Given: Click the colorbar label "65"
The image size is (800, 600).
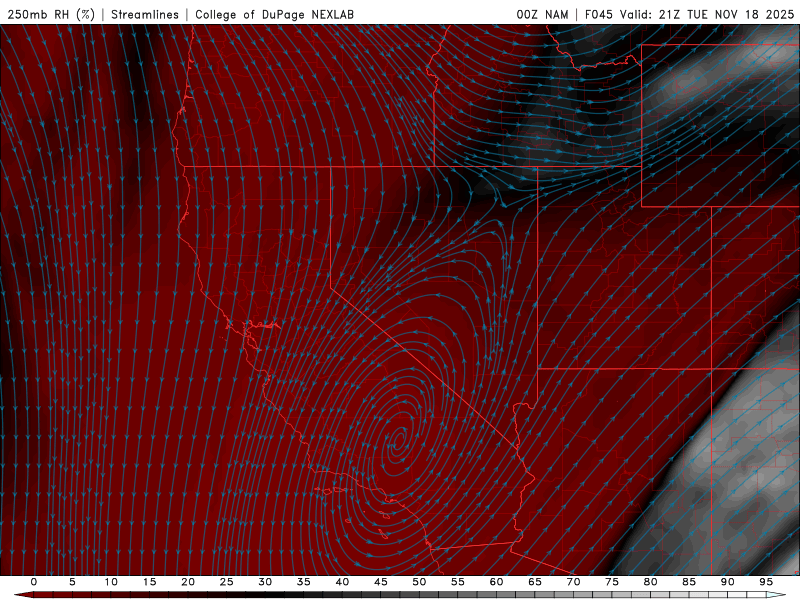Looking at the screenshot, I should [x=535, y=582].
